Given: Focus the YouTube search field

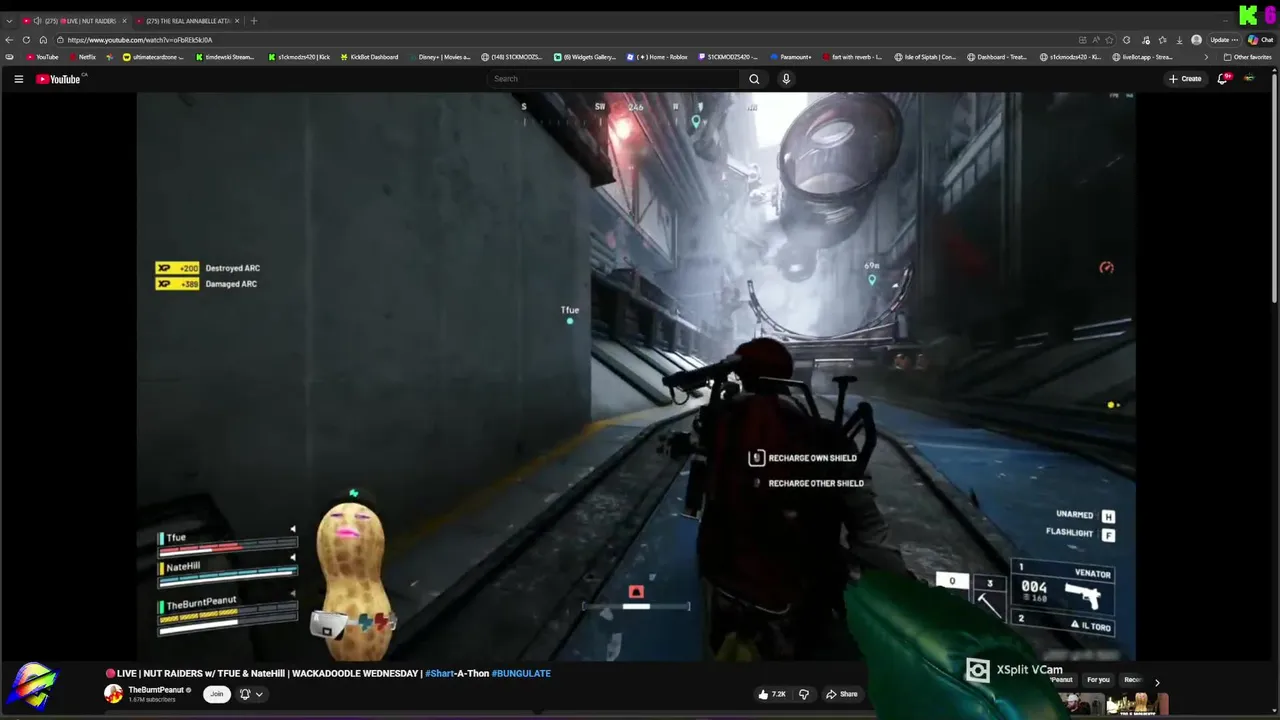Looking at the screenshot, I should point(612,79).
